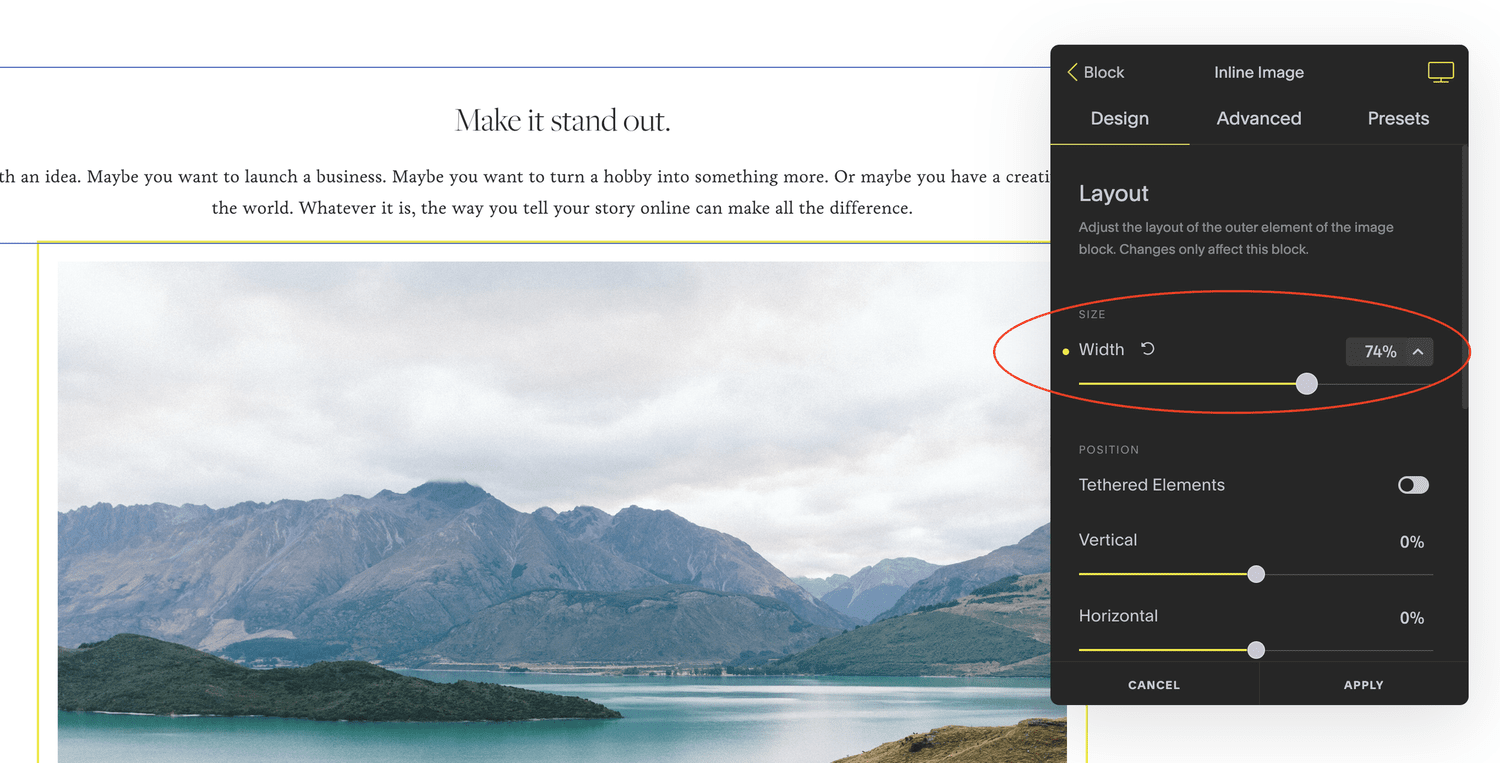
Task: Collapse the Block panel with the left arrow
Action: click(1070, 72)
